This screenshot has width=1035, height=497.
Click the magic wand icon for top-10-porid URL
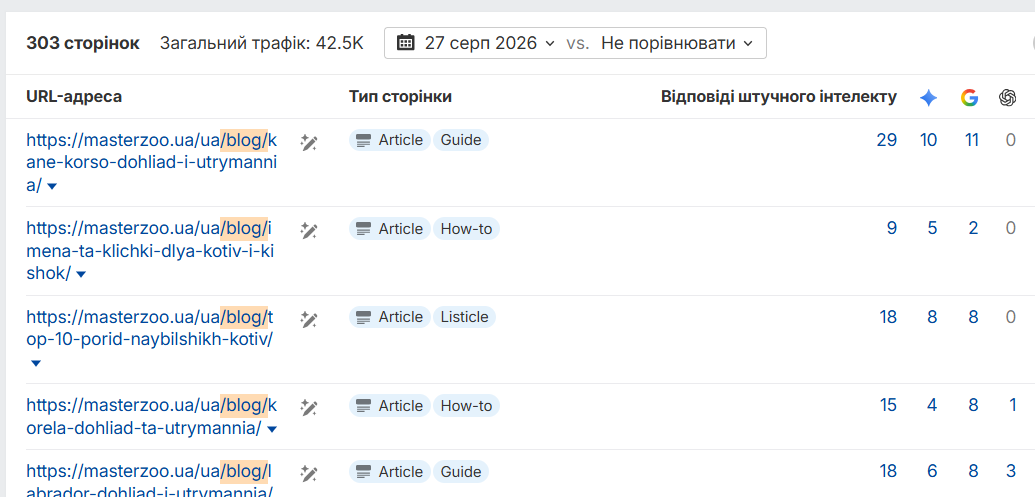309,319
